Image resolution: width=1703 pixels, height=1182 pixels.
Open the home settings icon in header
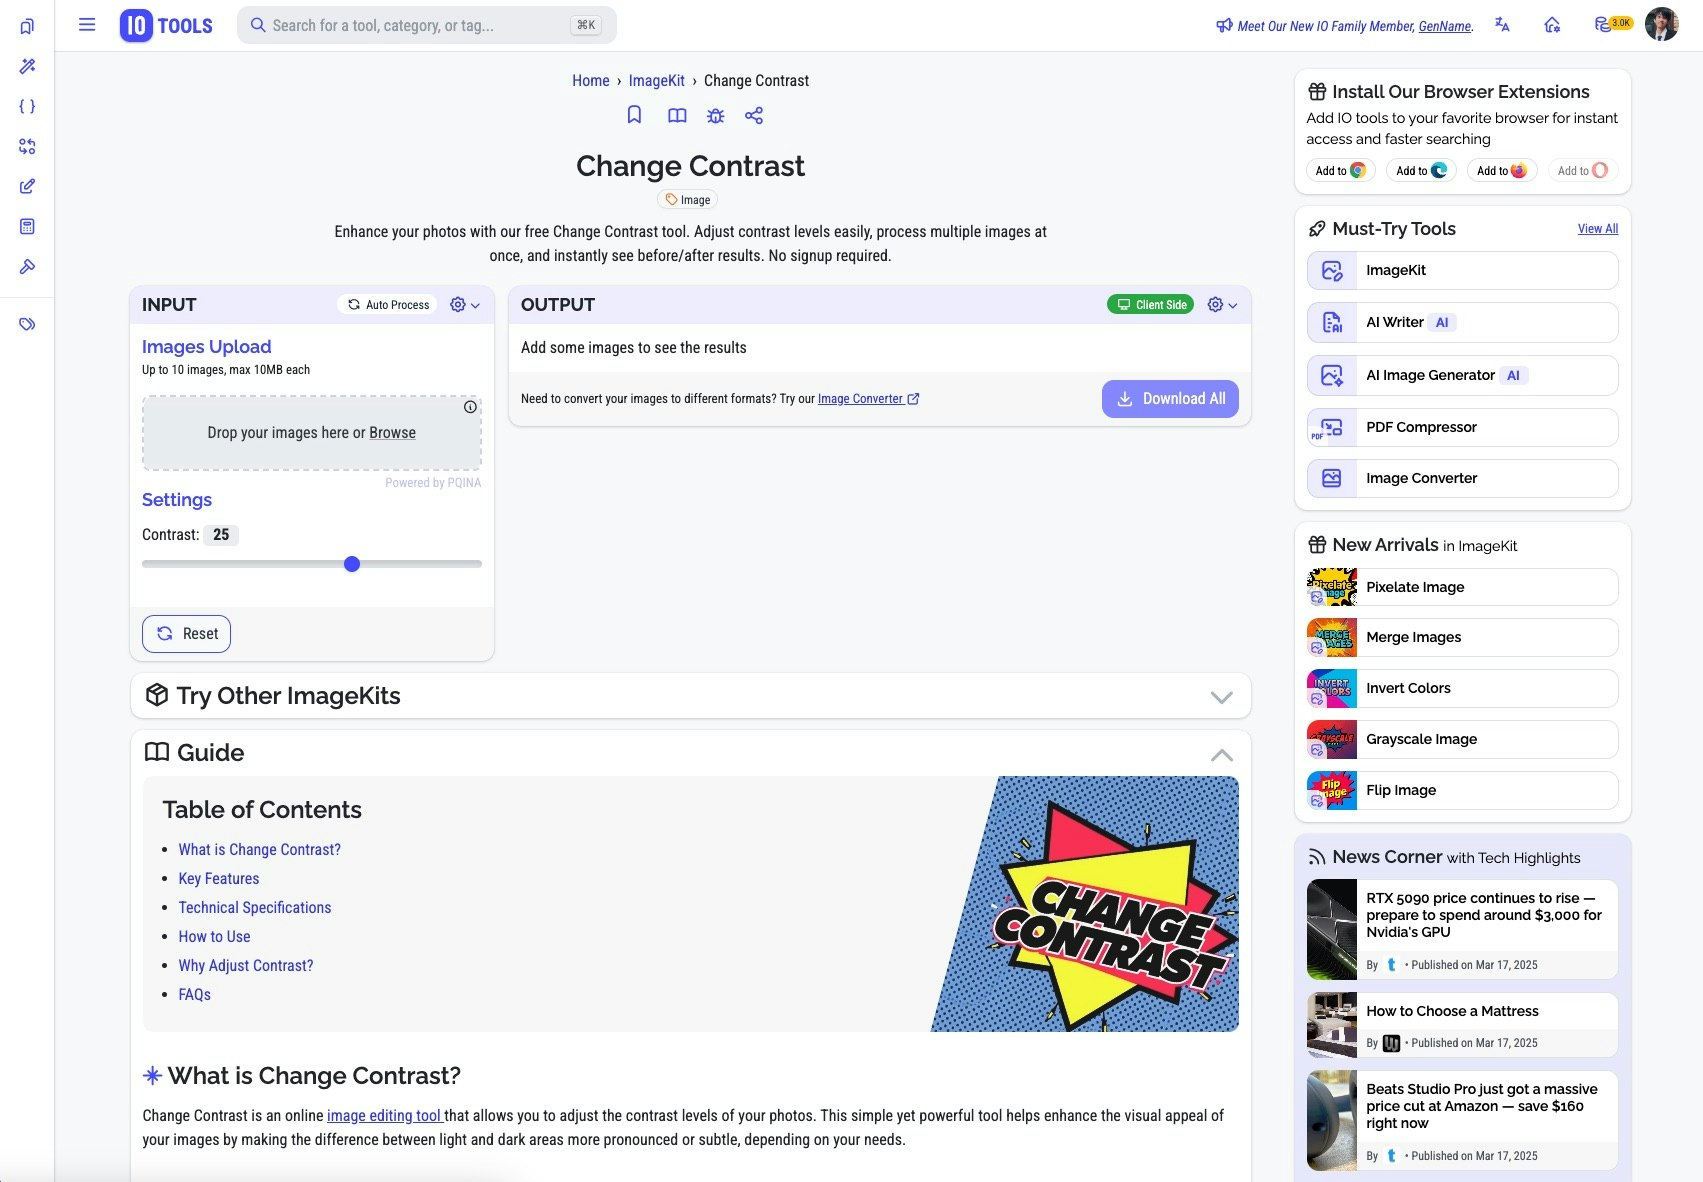click(x=1552, y=25)
